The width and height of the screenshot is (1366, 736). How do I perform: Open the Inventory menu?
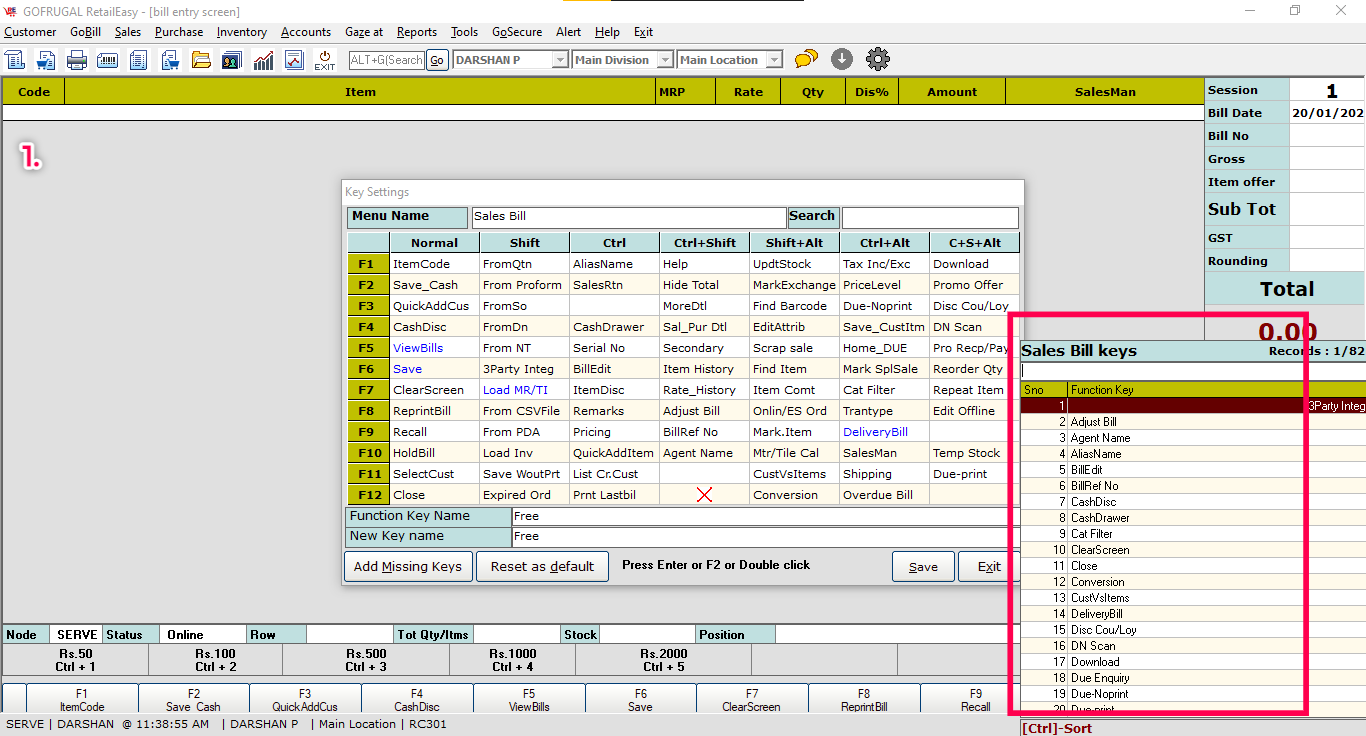(241, 32)
